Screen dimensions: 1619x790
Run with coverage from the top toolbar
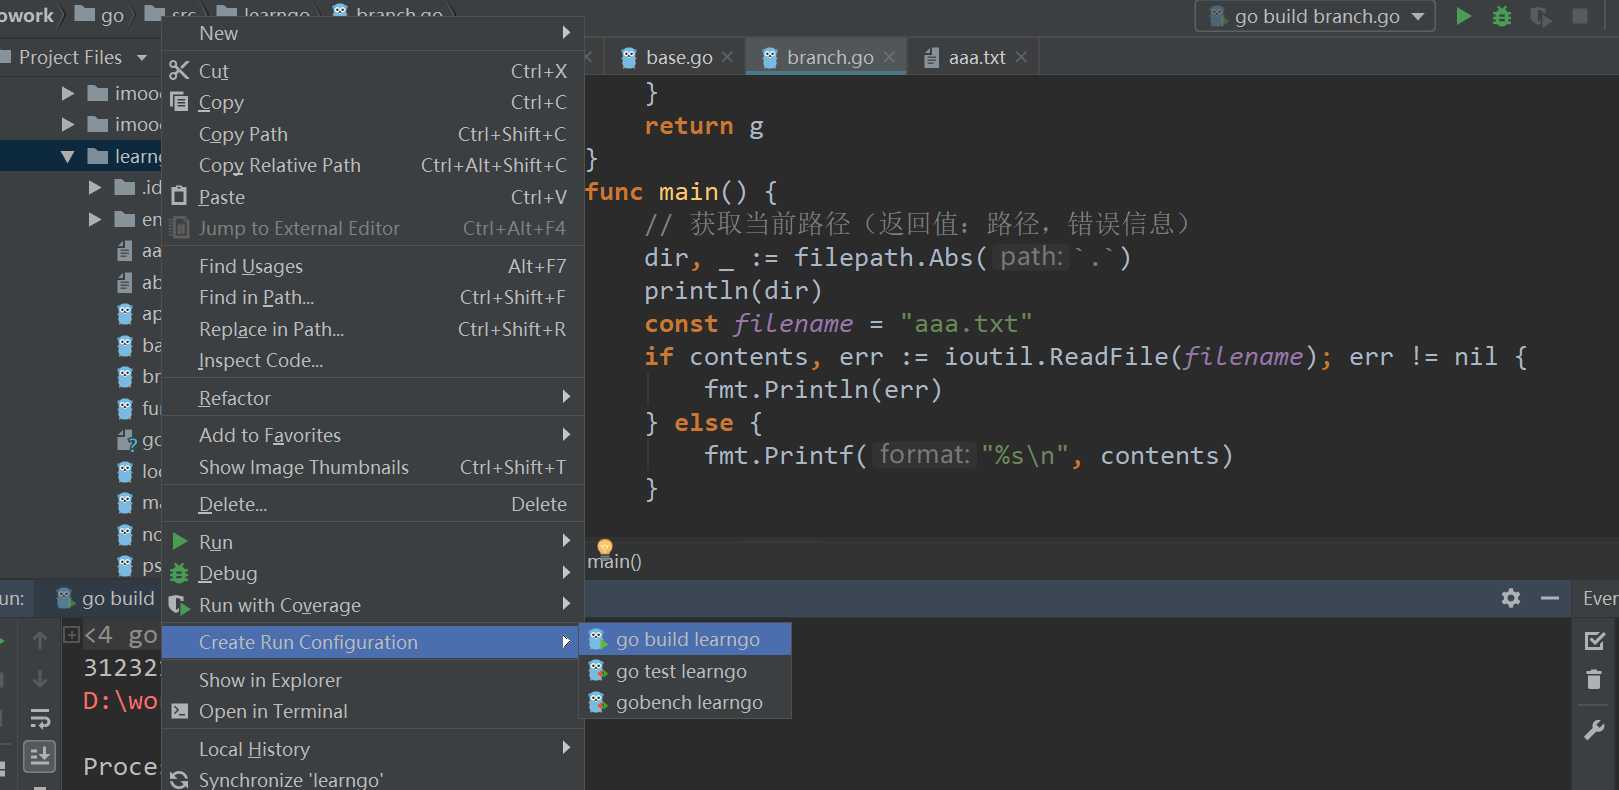pyautogui.click(x=1540, y=16)
